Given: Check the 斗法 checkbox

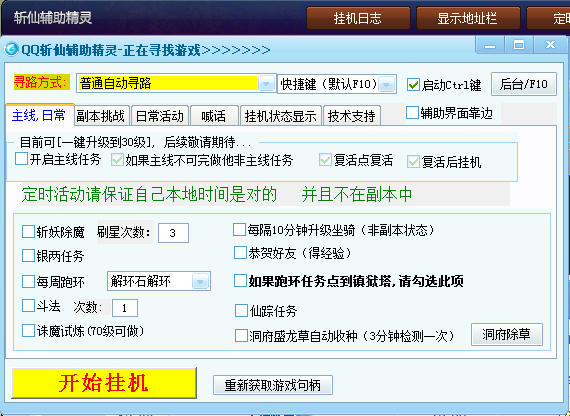Looking at the screenshot, I should point(28,305).
